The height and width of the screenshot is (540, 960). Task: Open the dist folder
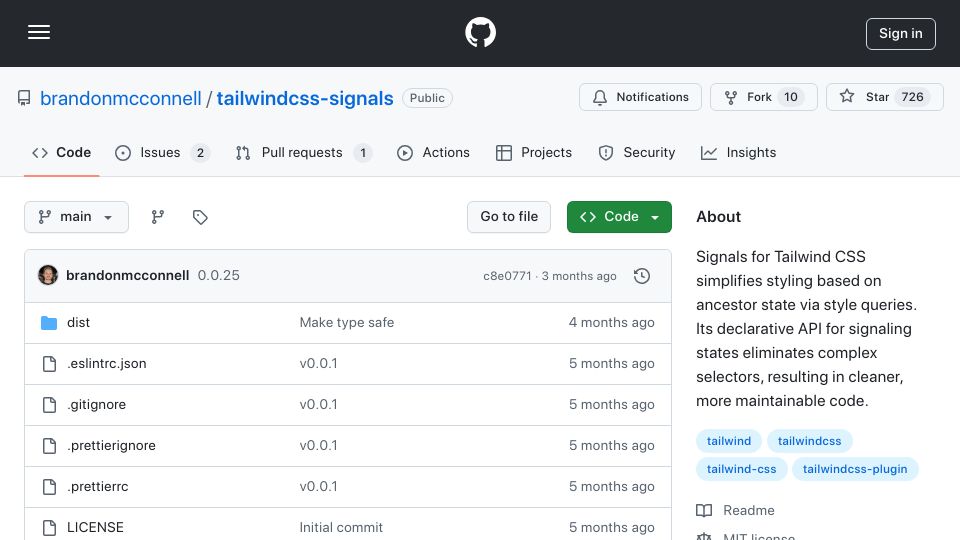click(x=78, y=323)
